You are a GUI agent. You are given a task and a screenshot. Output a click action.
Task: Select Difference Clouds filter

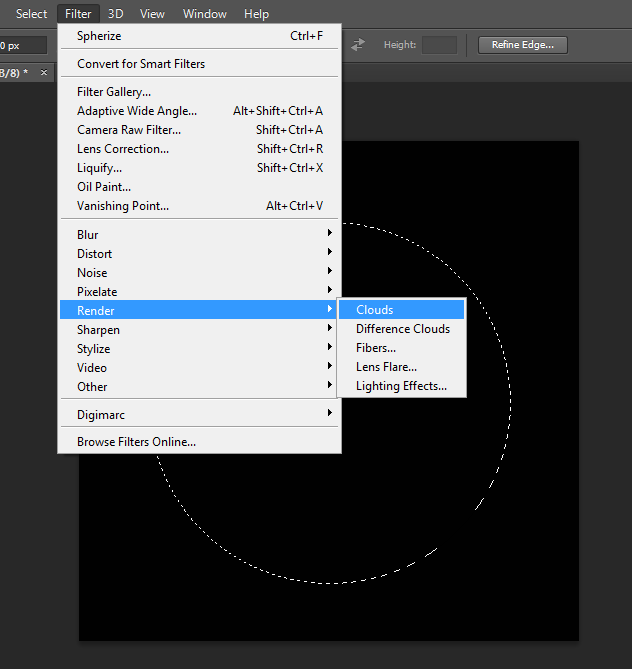tap(402, 329)
